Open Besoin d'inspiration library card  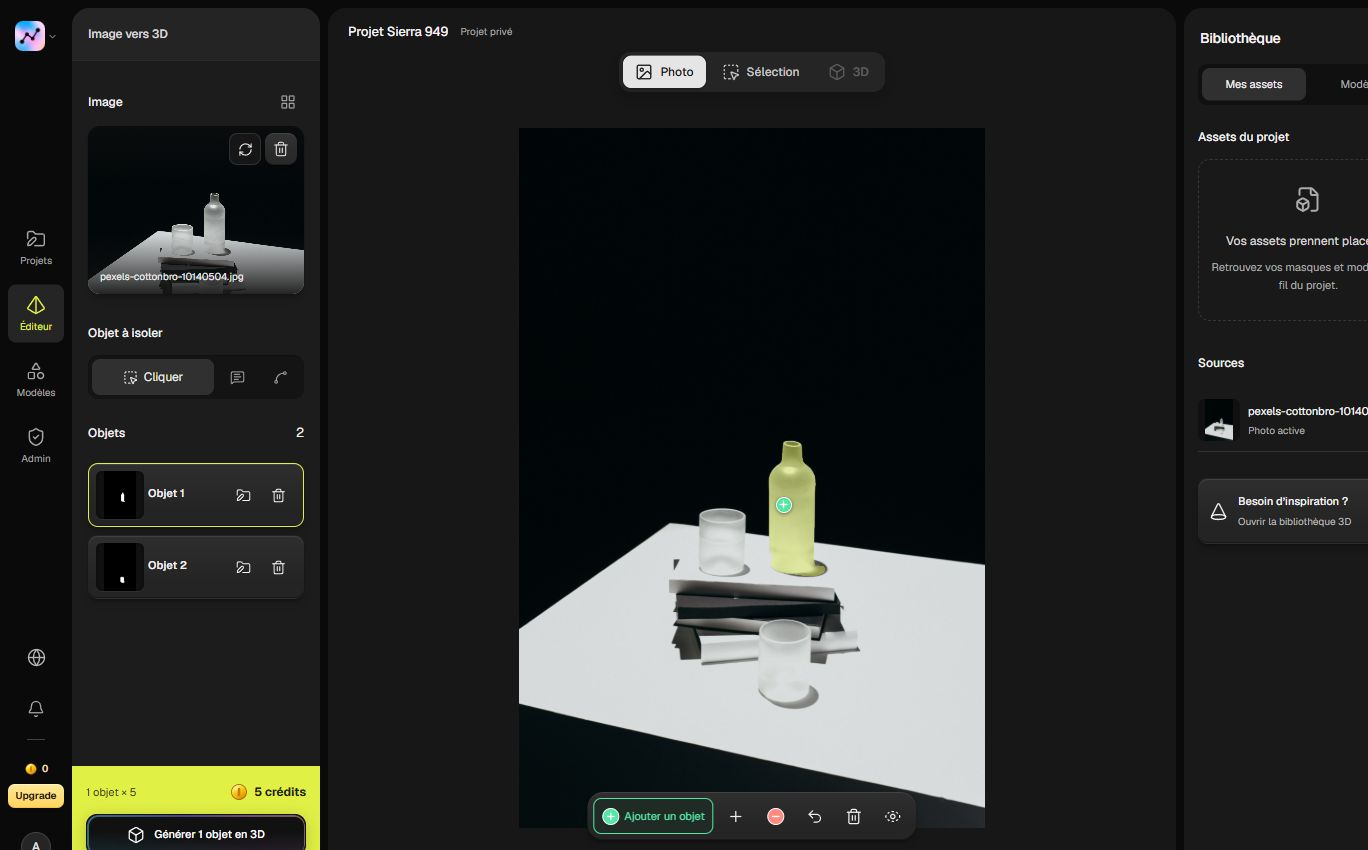point(1283,511)
